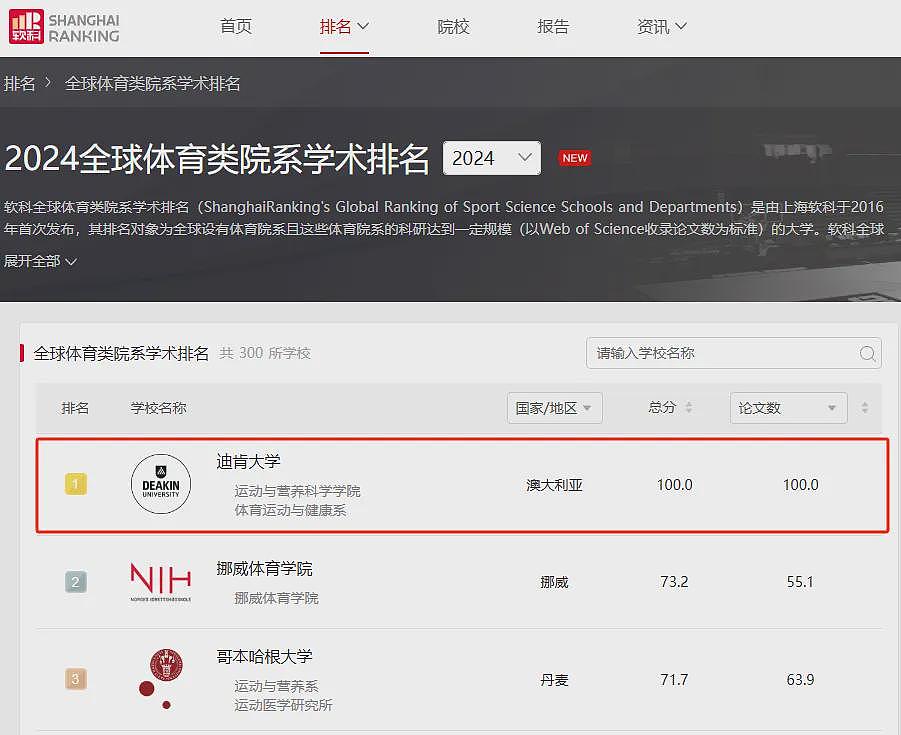Open the 论文数 indicator dropdown
Viewport: 901px width, 735px height.
pos(788,408)
